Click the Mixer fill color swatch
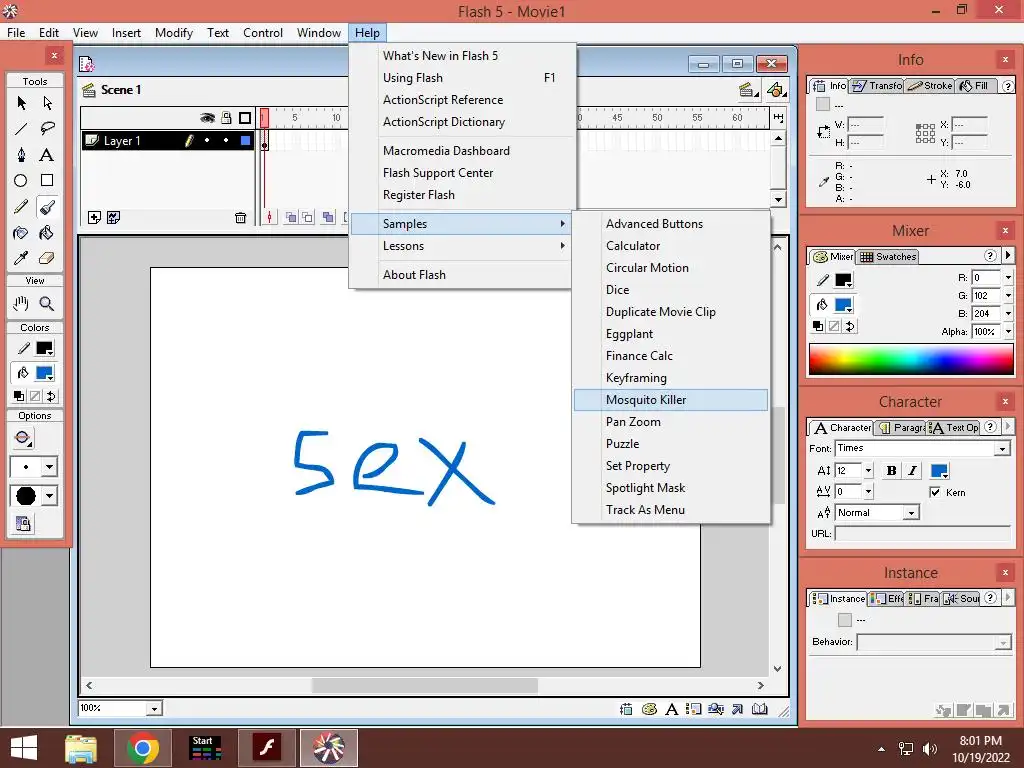This screenshot has width=1024, height=768. (x=844, y=305)
